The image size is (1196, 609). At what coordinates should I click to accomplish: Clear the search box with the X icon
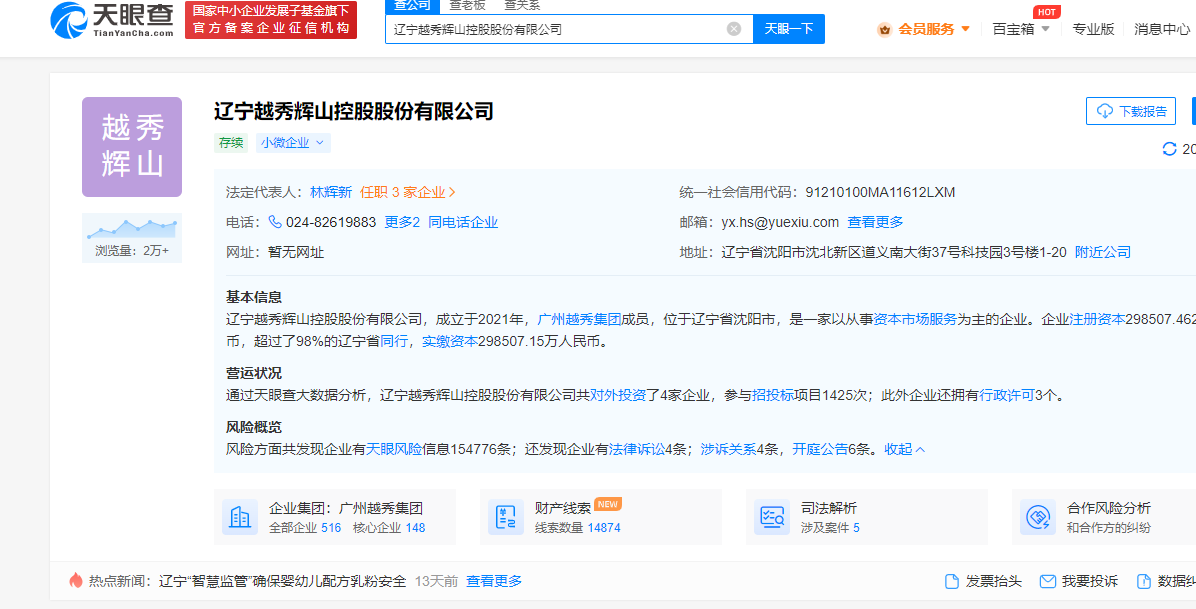[734, 29]
